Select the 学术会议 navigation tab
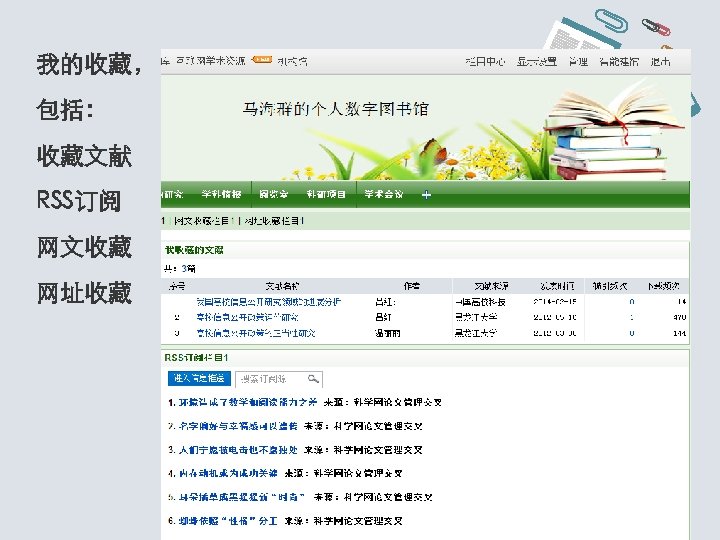Image resolution: width=720 pixels, height=540 pixels. click(383, 194)
